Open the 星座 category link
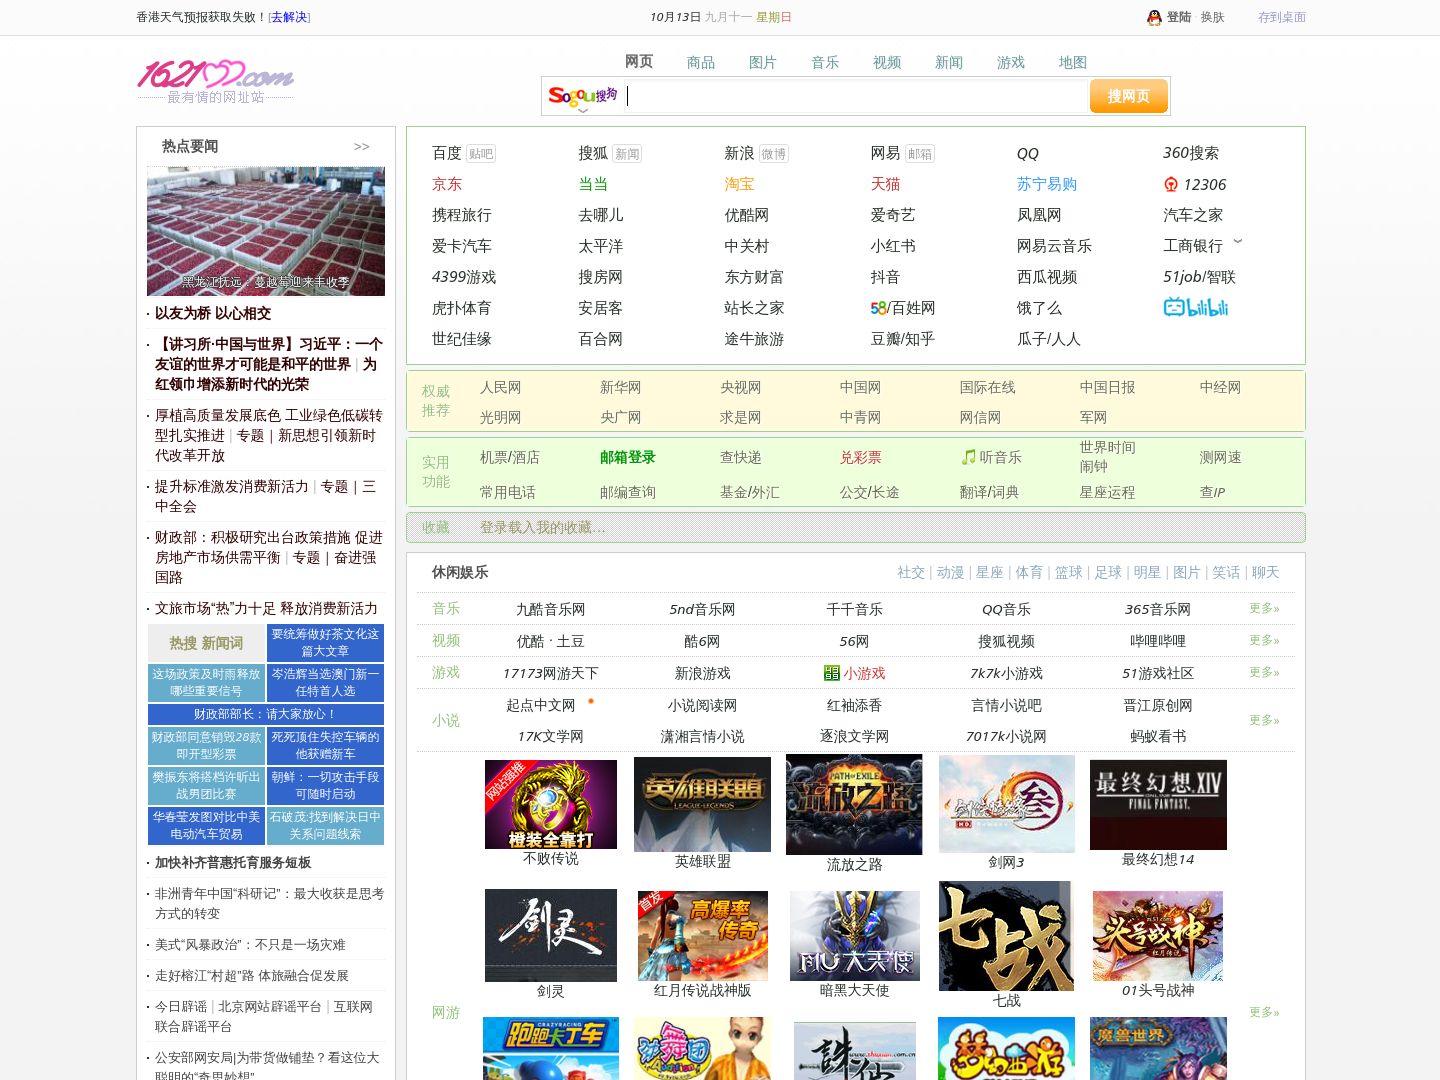This screenshot has width=1440, height=1080. pyautogui.click(x=990, y=572)
